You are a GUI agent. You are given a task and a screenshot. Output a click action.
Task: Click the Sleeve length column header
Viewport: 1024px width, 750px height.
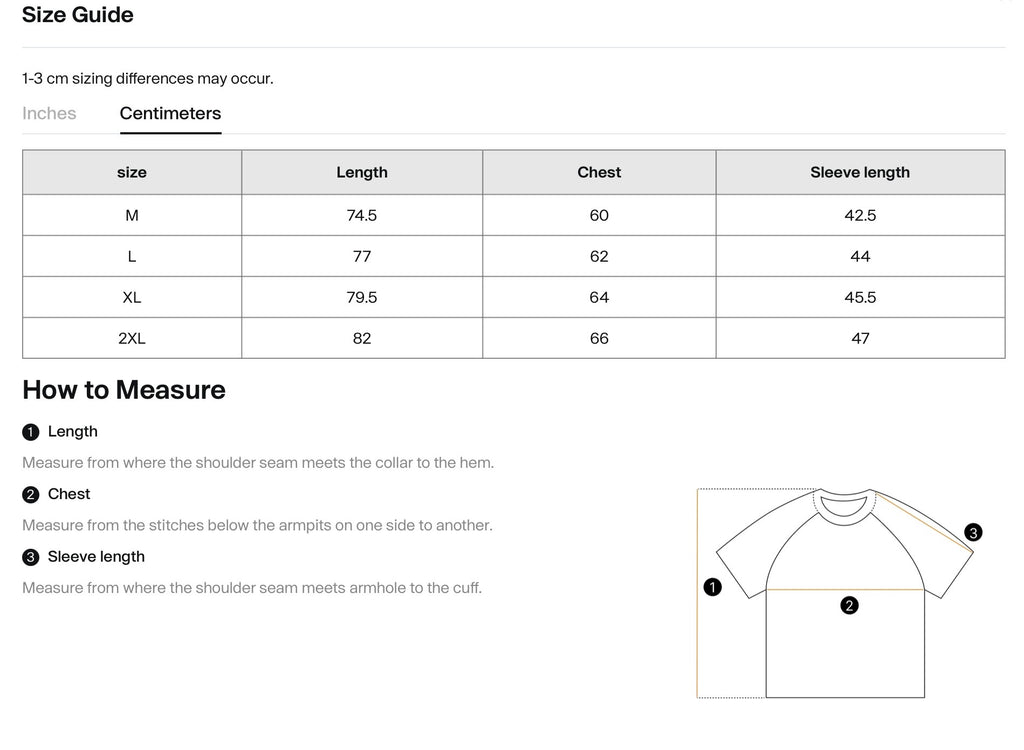(x=860, y=172)
